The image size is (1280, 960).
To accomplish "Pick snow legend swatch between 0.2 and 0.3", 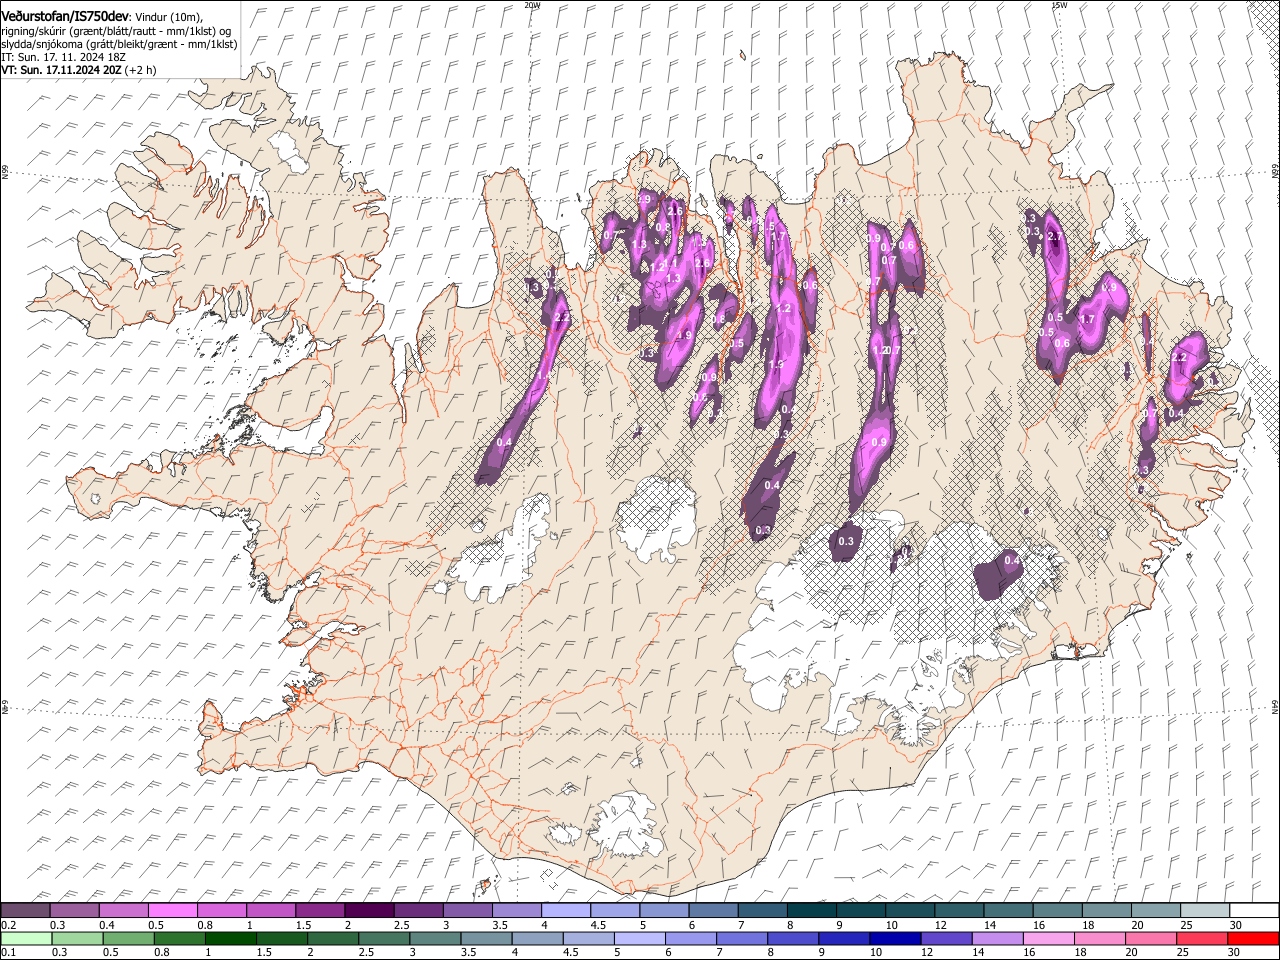I will point(25,910).
